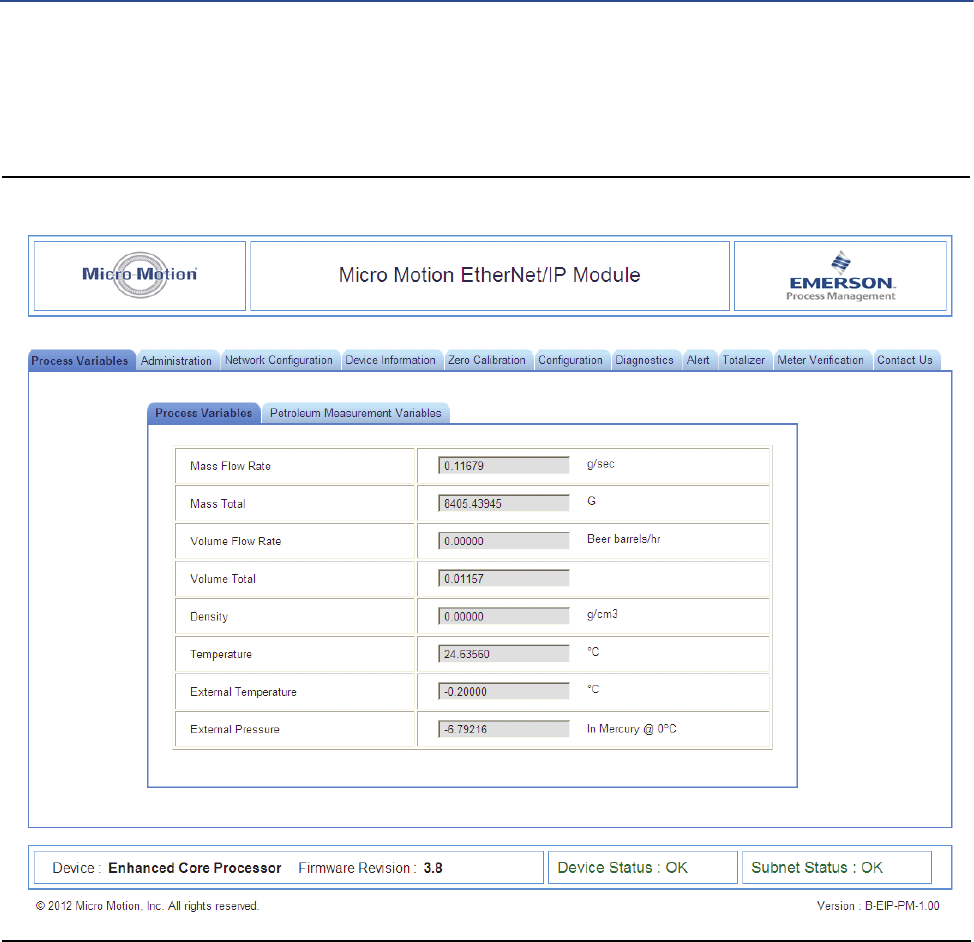The height and width of the screenshot is (942, 974).
Task: Click the In Mercury @ 0°C unit
Action: pos(632,729)
